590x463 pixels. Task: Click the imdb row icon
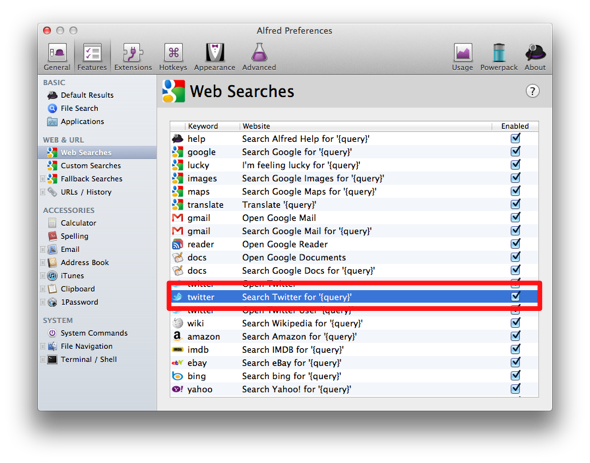177,350
